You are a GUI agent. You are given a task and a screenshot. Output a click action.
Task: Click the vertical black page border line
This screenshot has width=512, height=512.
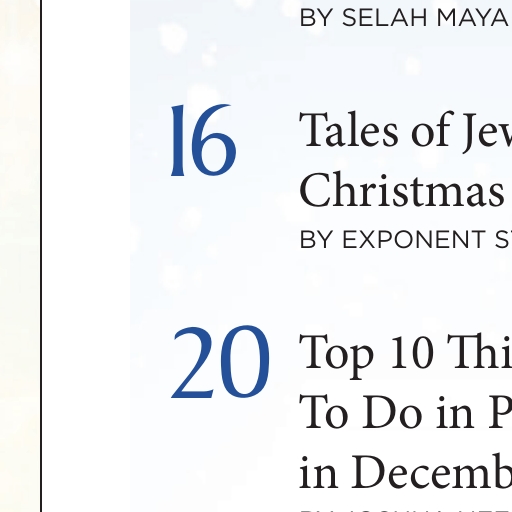tap(41, 256)
